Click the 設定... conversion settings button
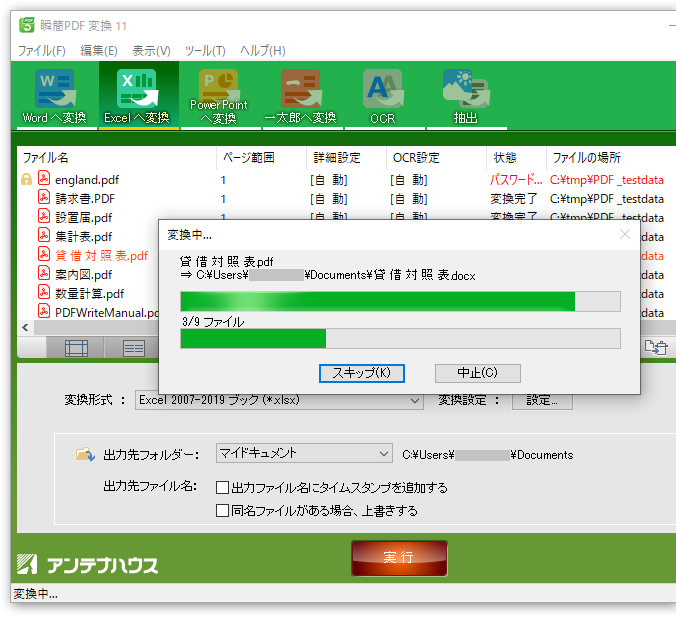 tap(542, 401)
